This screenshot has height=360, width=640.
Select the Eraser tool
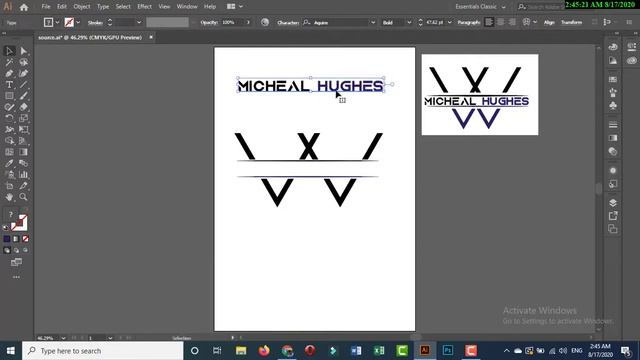(23, 107)
